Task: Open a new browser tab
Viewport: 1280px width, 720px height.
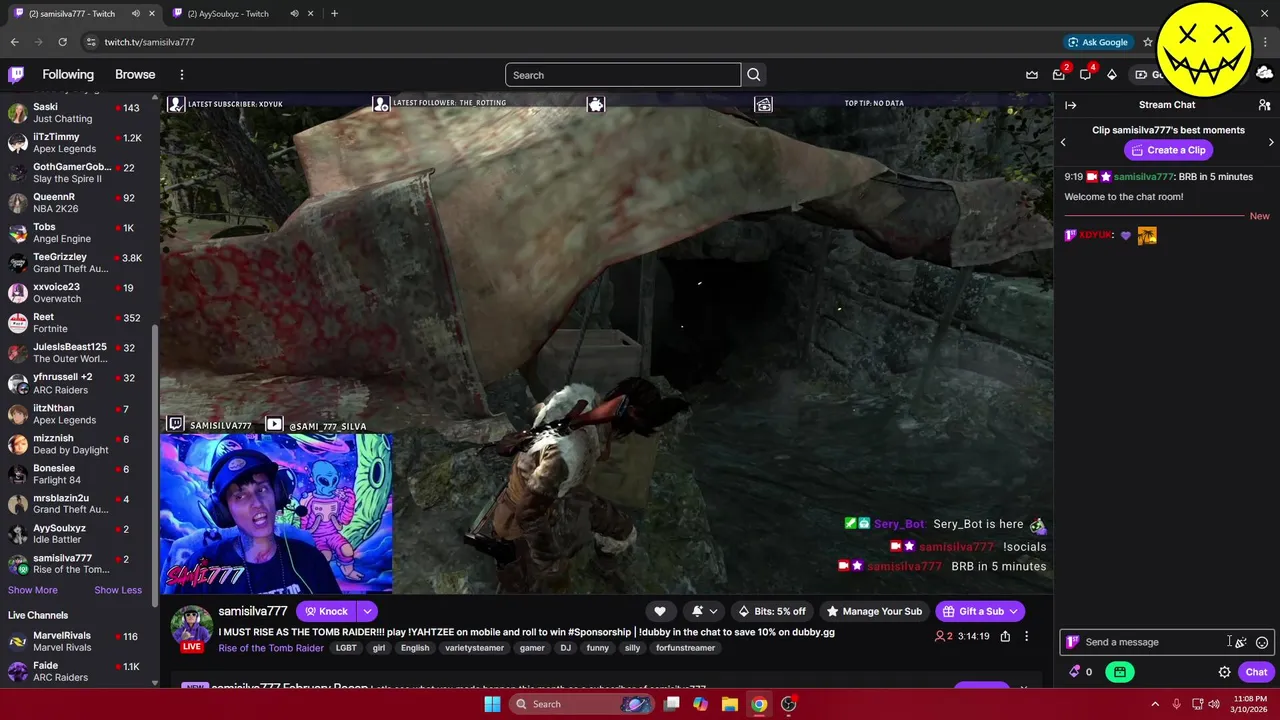Action: tap(334, 14)
